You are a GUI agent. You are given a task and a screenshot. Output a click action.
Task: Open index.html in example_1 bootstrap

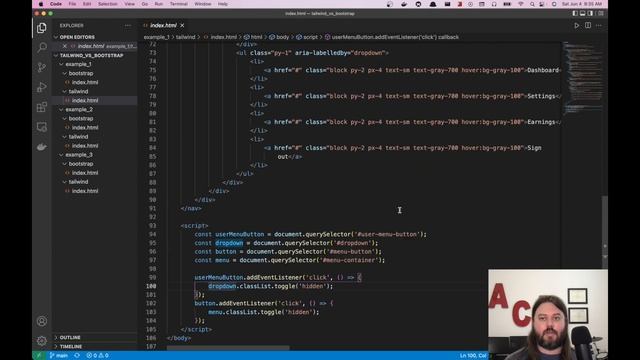tap(95, 82)
